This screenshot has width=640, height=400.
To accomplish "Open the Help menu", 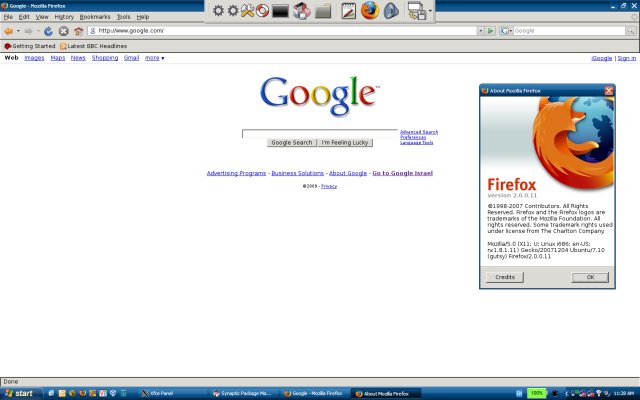I will tap(142, 17).
